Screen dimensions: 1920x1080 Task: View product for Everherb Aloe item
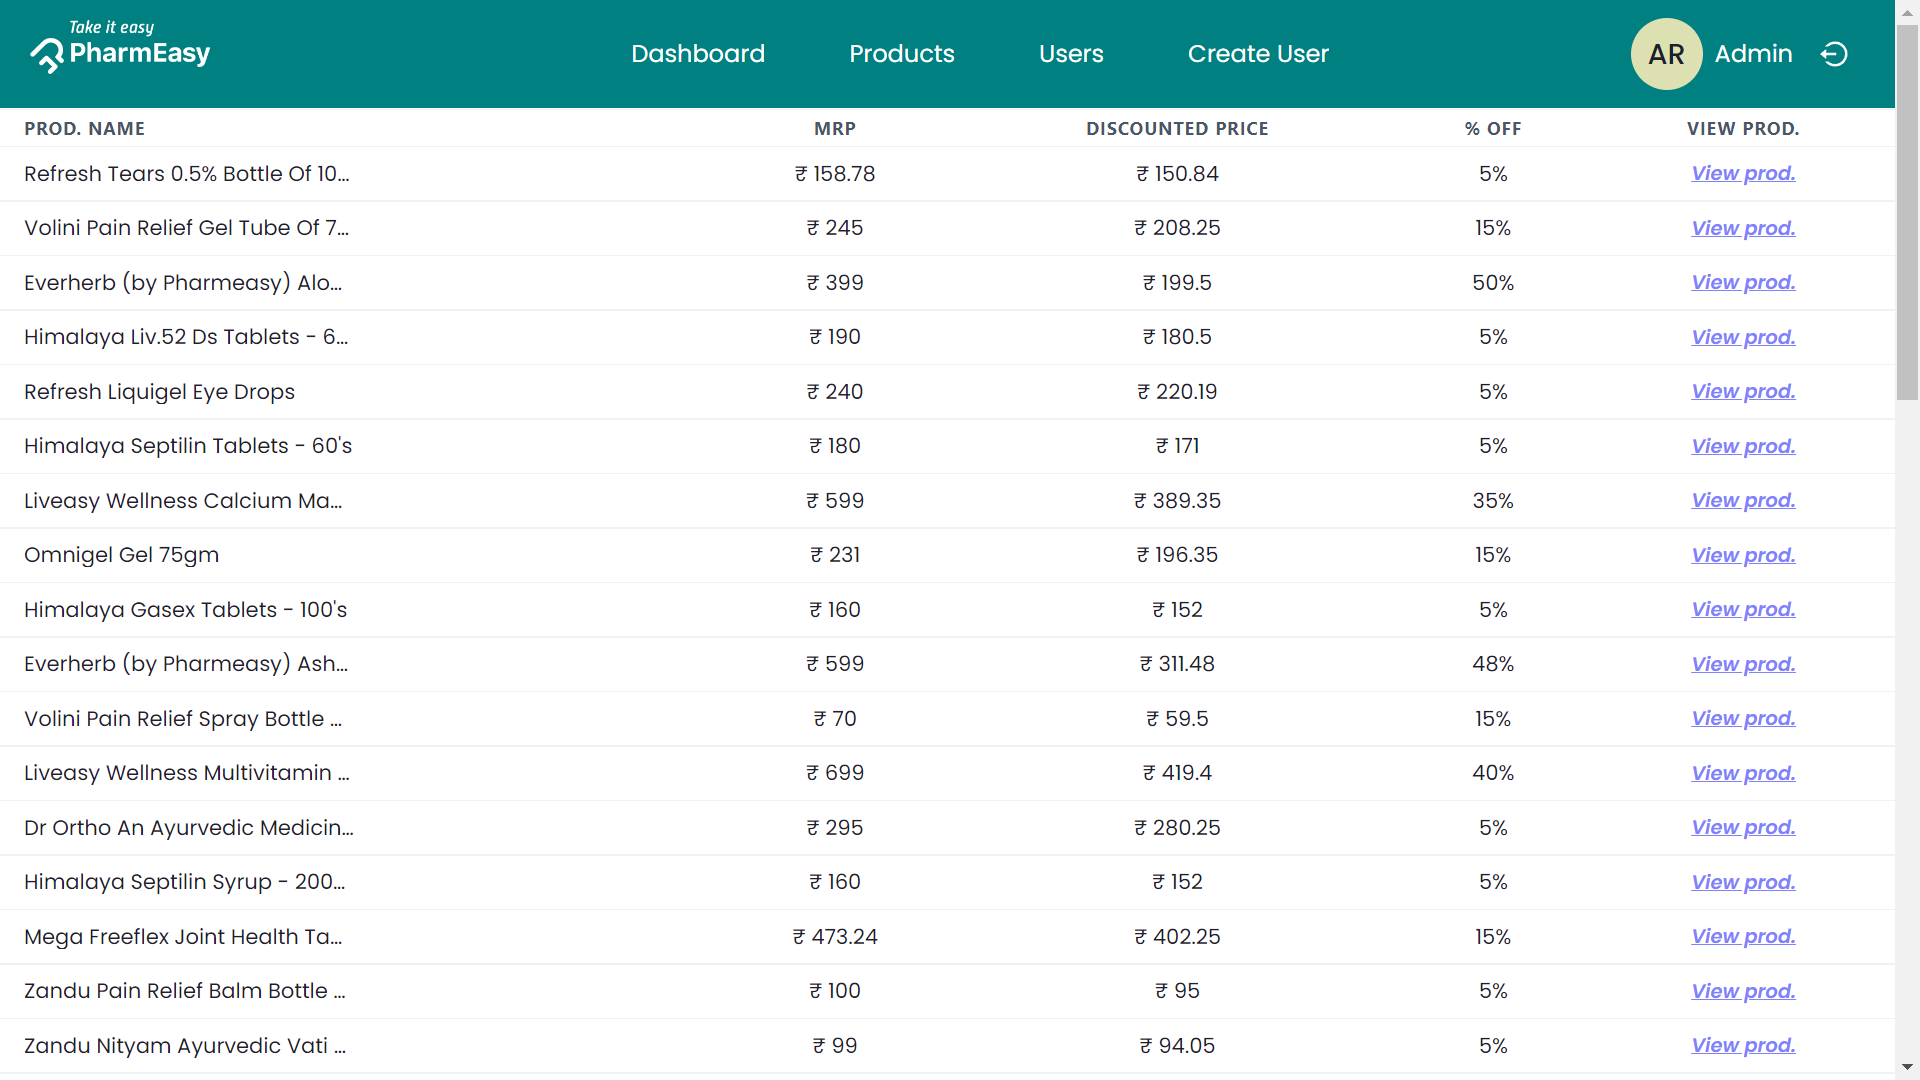tap(1742, 282)
